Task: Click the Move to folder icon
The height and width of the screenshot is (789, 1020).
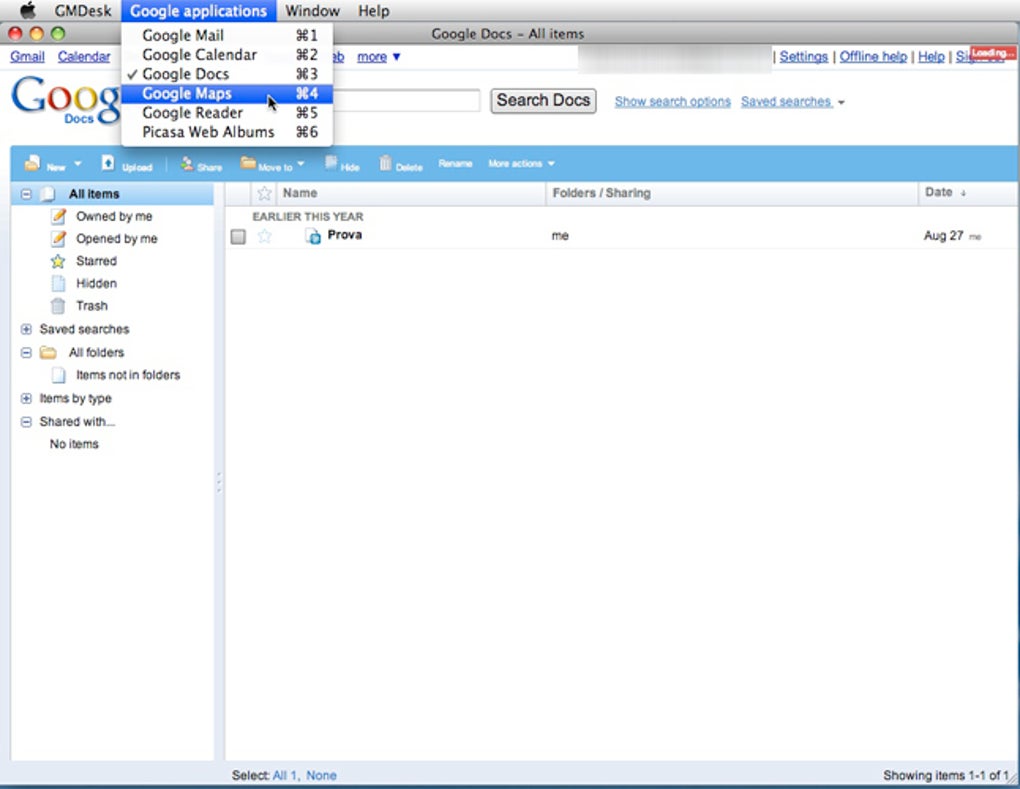Action: pyautogui.click(x=248, y=162)
